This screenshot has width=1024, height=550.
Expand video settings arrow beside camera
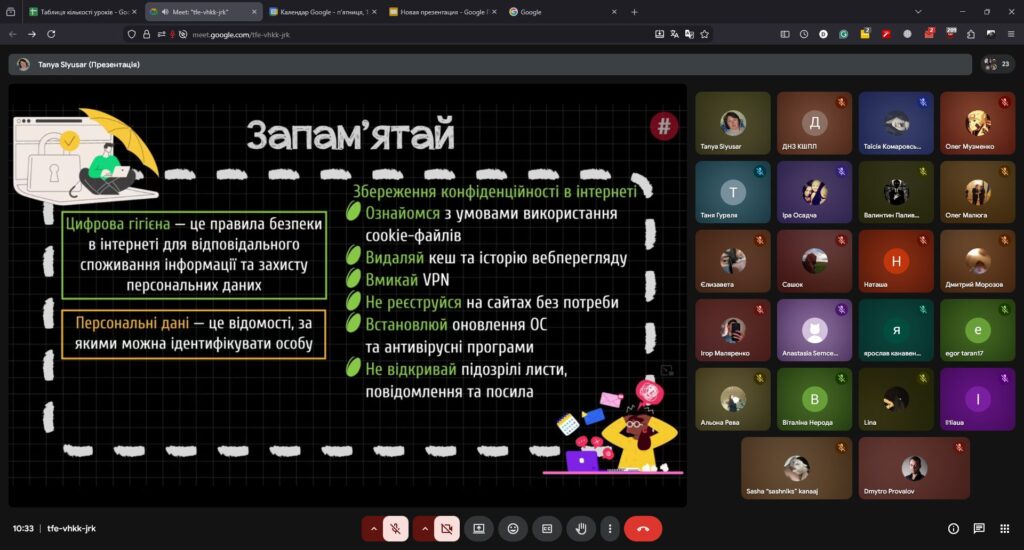[x=424, y=528]
